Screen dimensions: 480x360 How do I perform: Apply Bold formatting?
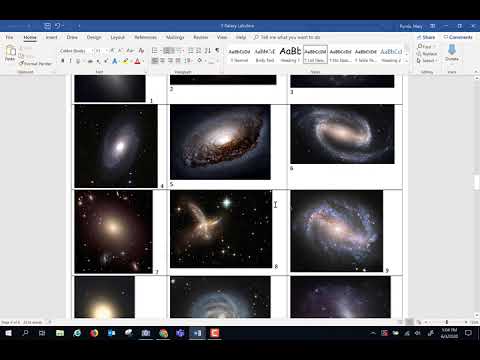click(63, 61)
